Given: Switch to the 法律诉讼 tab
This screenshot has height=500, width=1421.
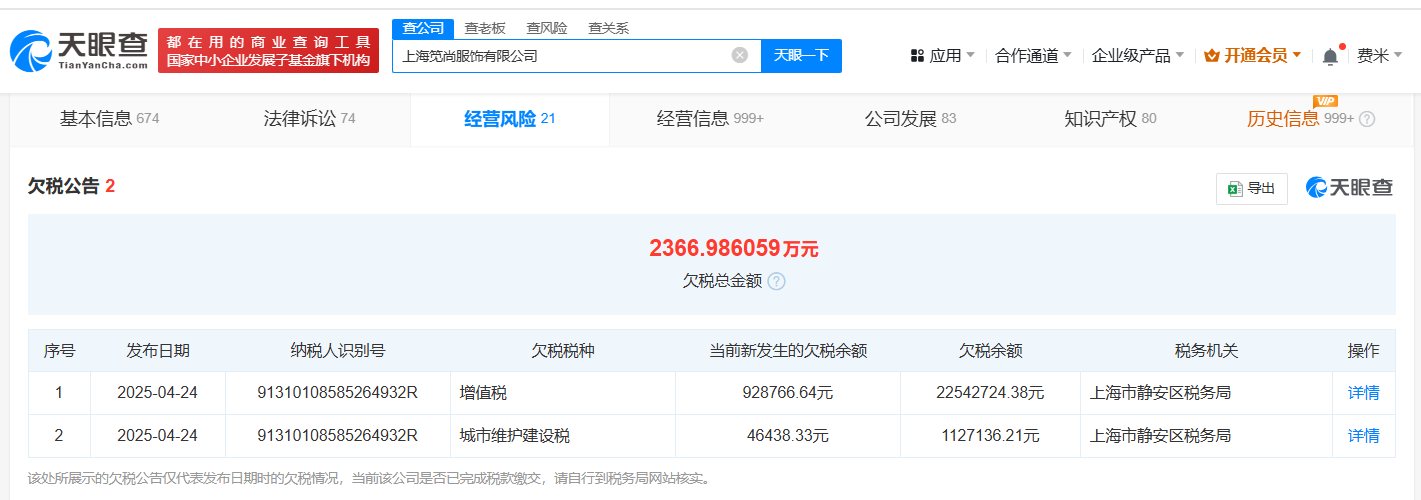Looking at the screenshot, I should coord(309,119).
